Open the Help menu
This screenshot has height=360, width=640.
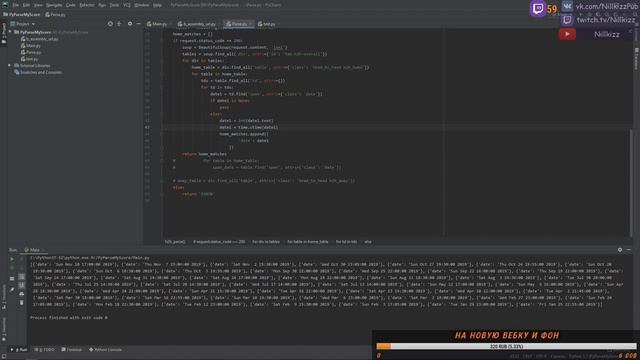158,5
